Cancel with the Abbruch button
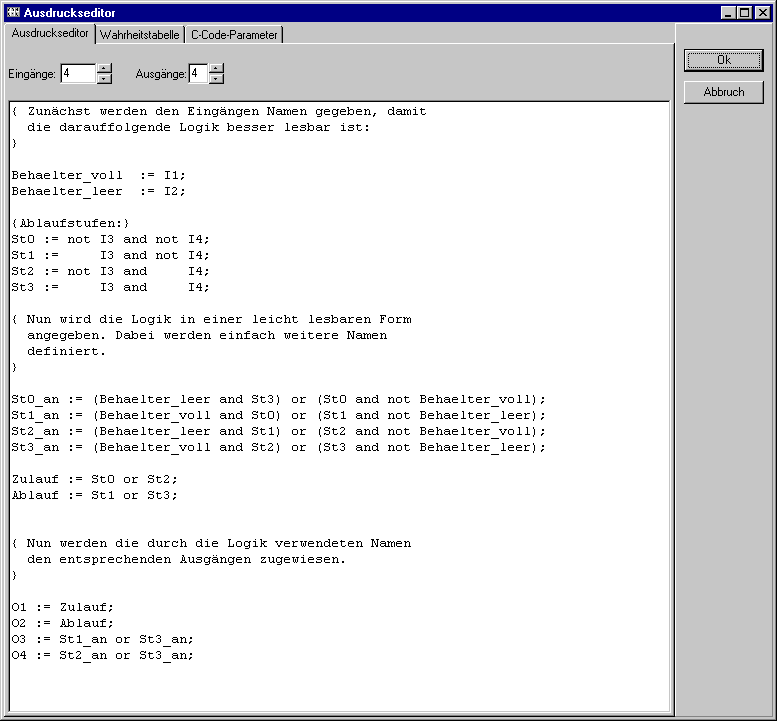The image size is (777, 721). click(x=723, y=92)
